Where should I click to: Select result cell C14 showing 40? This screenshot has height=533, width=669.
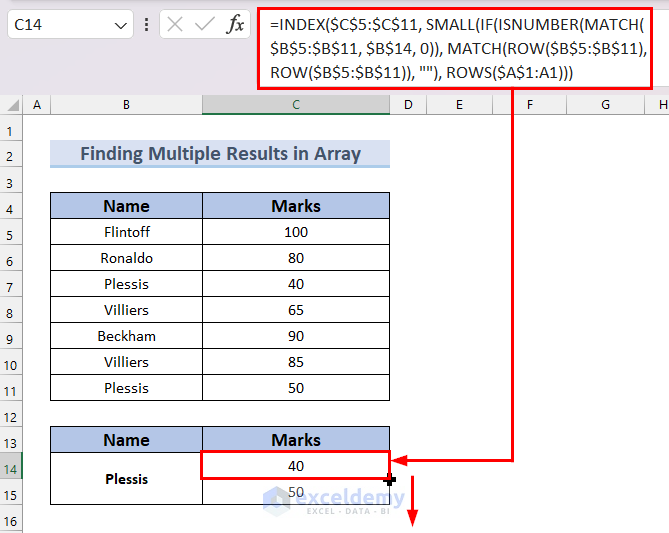[x=296, y=466]
